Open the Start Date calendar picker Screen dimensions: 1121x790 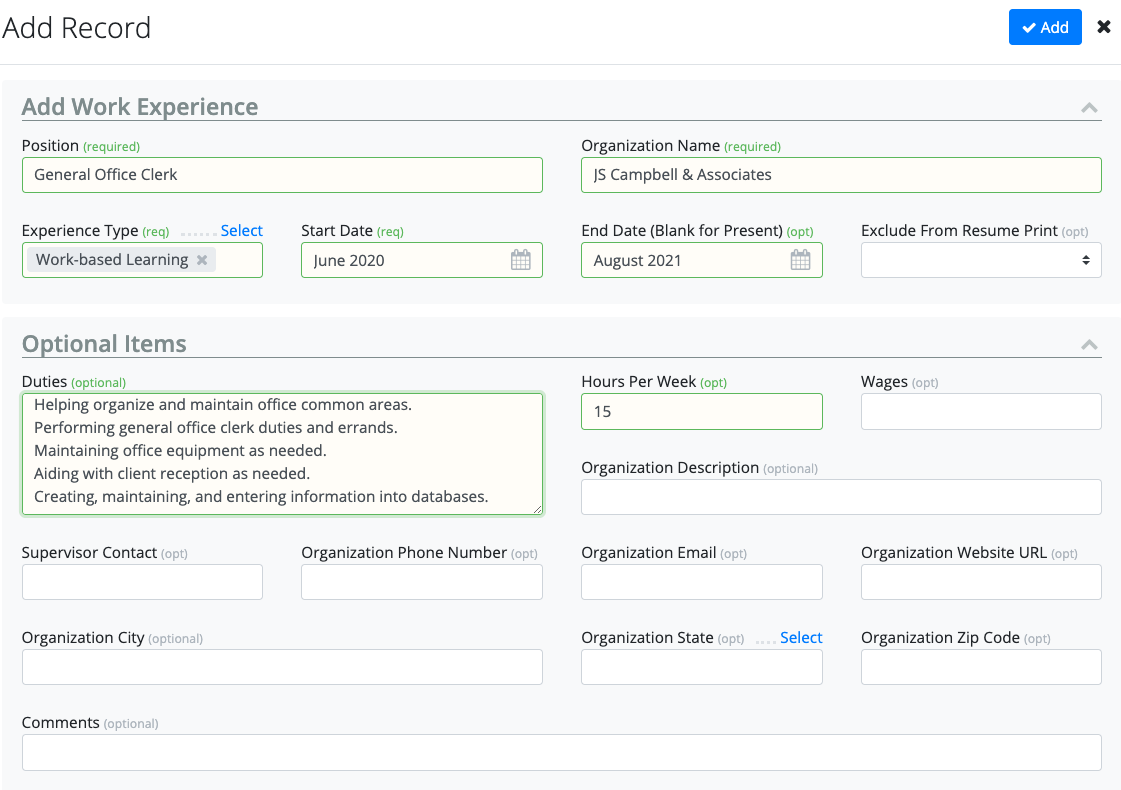(520, 260)
